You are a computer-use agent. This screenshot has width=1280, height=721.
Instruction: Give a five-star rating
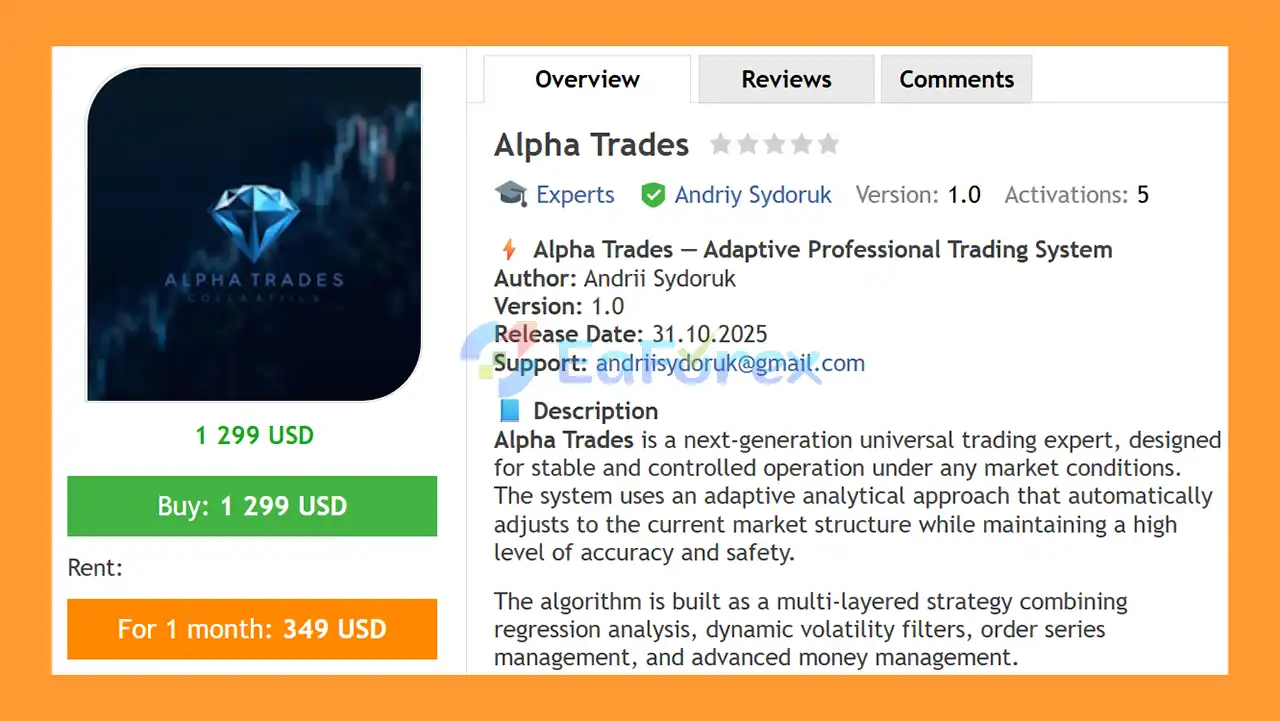[x=828, y=145]
